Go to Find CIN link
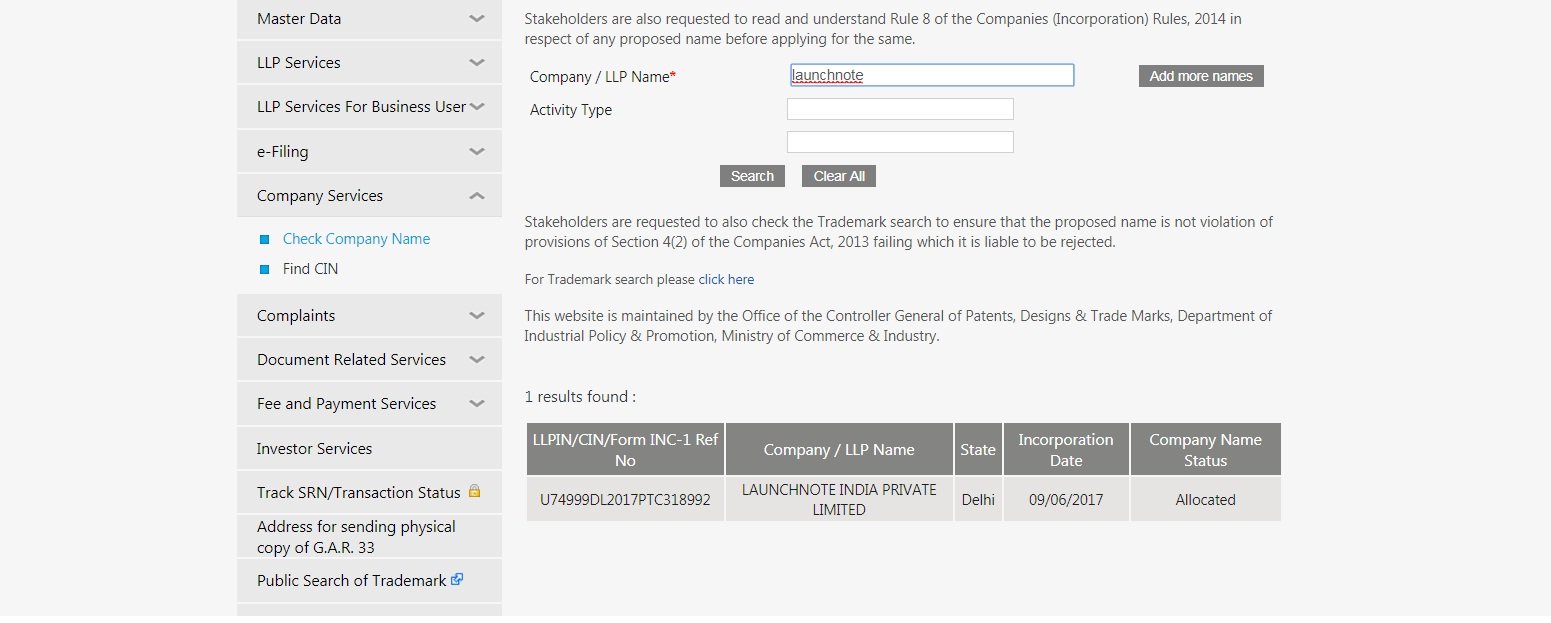1551x623 pixels. click(310, 269)
